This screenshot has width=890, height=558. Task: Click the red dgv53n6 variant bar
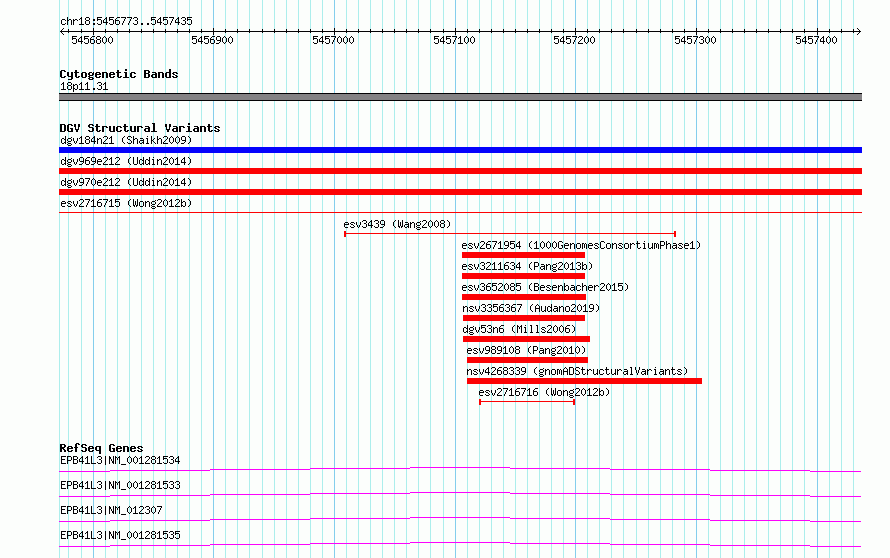coord(526,339)
